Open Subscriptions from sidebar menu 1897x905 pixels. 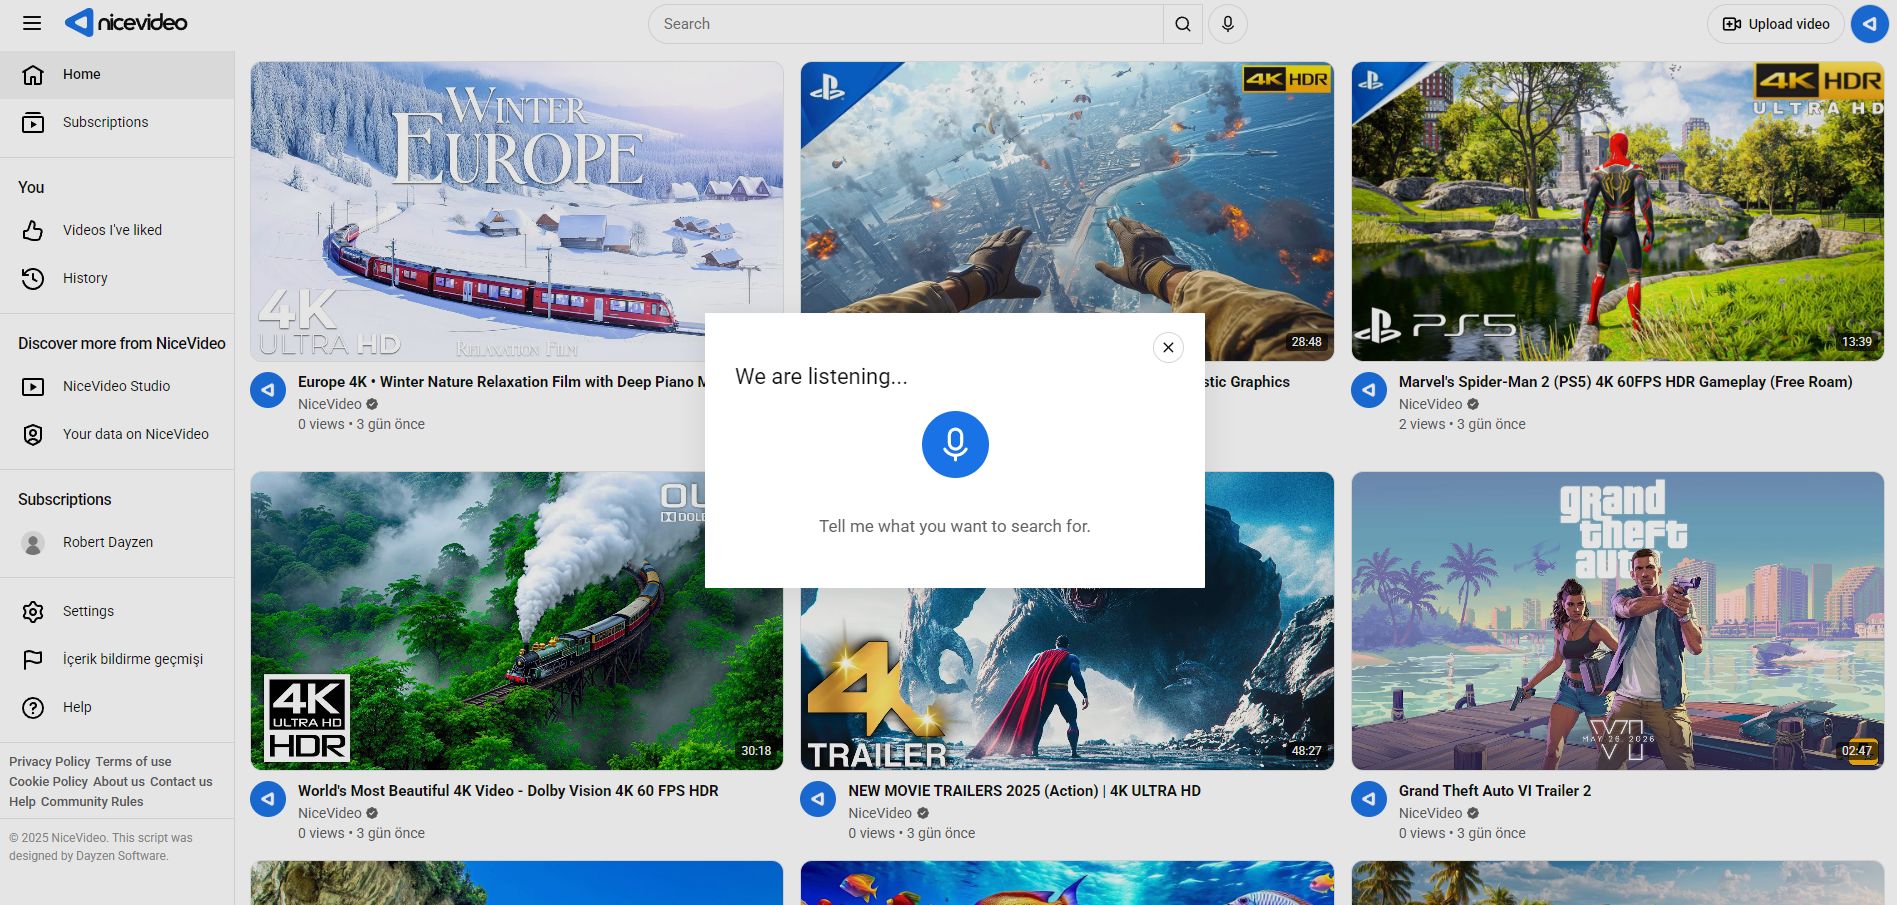(117, 122)
